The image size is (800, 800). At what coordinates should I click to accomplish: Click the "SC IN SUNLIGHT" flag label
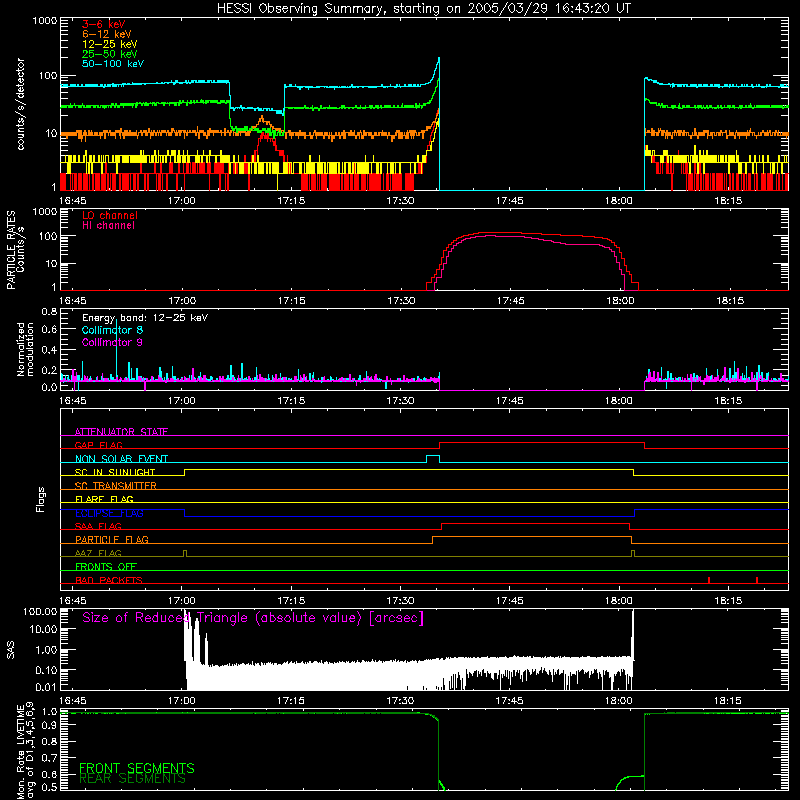pyautogui.click(x=115, y=472)
